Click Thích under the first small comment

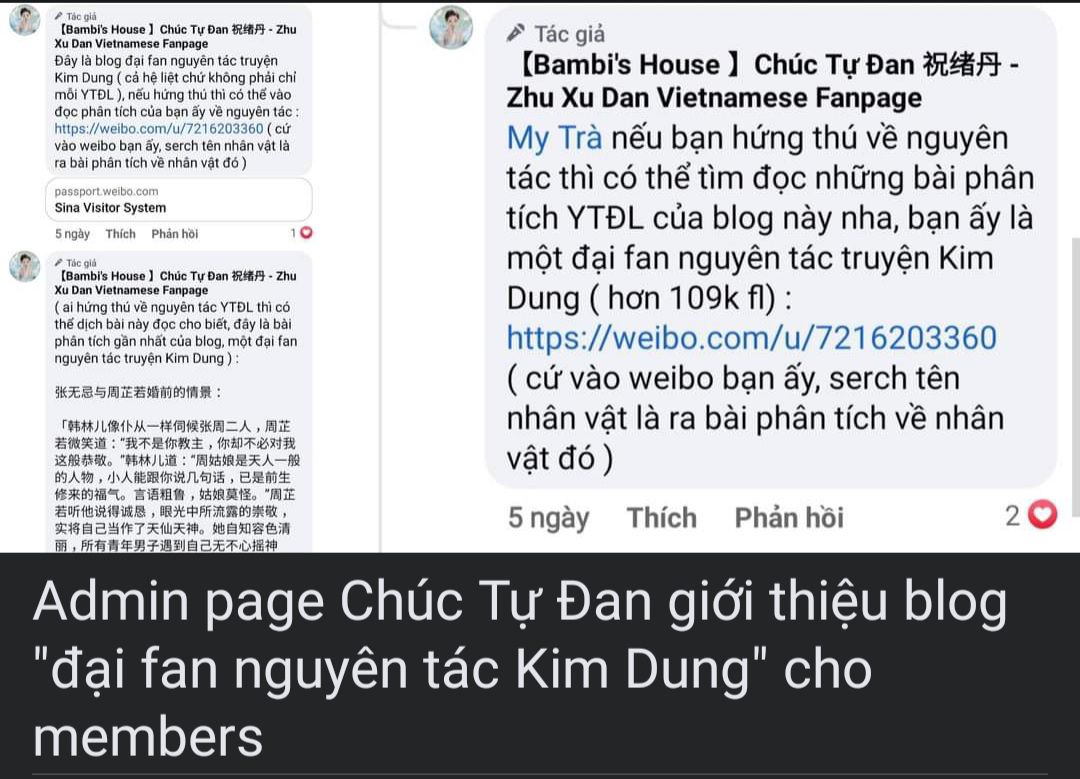click(x=121, y=234)
